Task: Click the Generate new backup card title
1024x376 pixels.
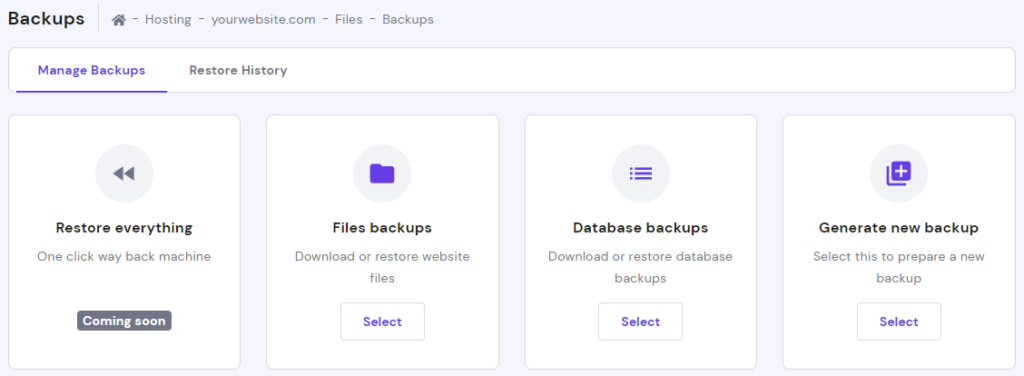Action: 899,228
